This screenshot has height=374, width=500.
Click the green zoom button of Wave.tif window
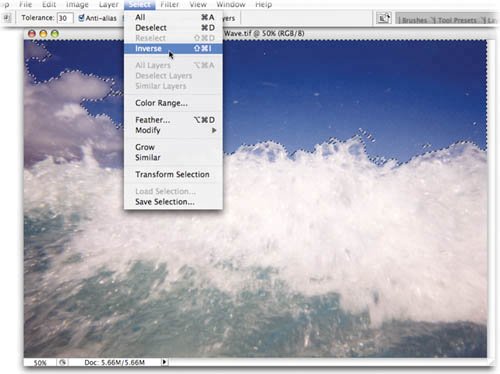(55, 33)
